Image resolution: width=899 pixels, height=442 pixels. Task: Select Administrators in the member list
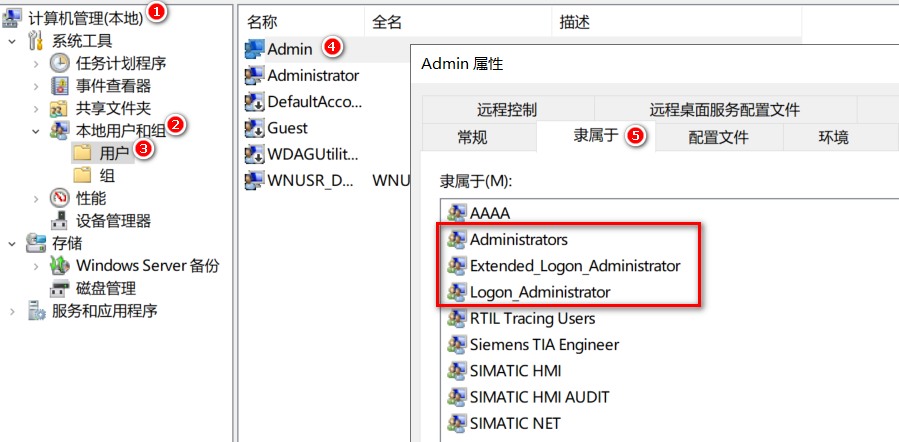pyautogui.click(x=518, y=240)
